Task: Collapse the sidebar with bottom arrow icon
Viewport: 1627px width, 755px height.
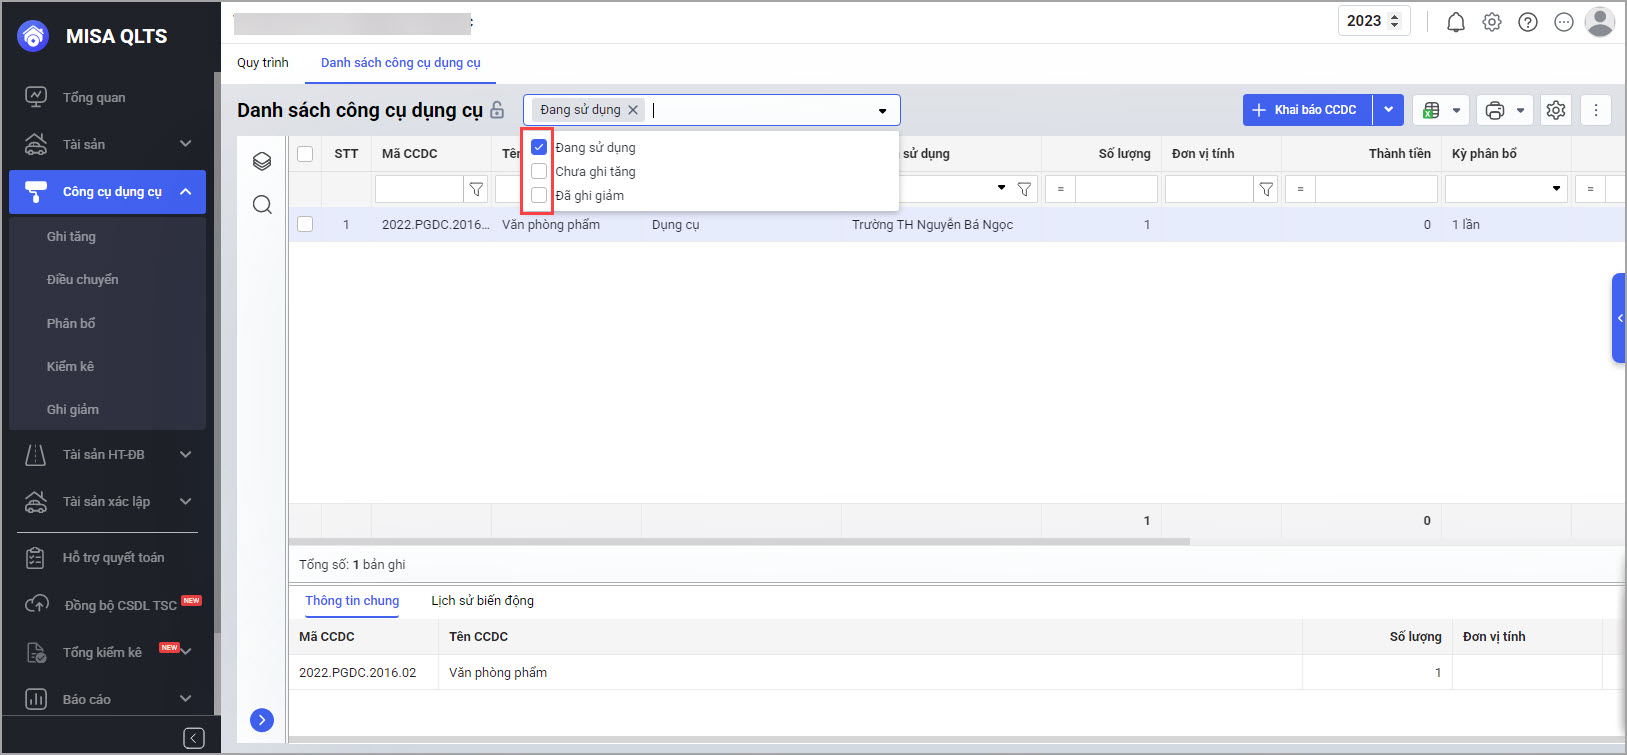Action: click(194, 738)
